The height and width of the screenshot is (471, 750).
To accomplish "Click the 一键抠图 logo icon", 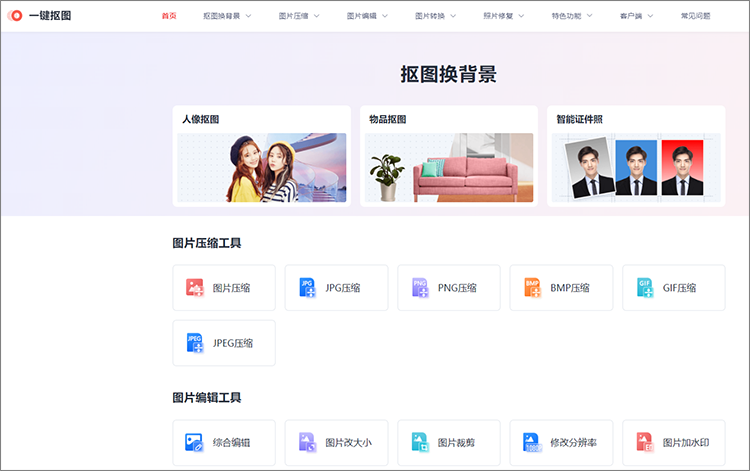I will [15, 16].
